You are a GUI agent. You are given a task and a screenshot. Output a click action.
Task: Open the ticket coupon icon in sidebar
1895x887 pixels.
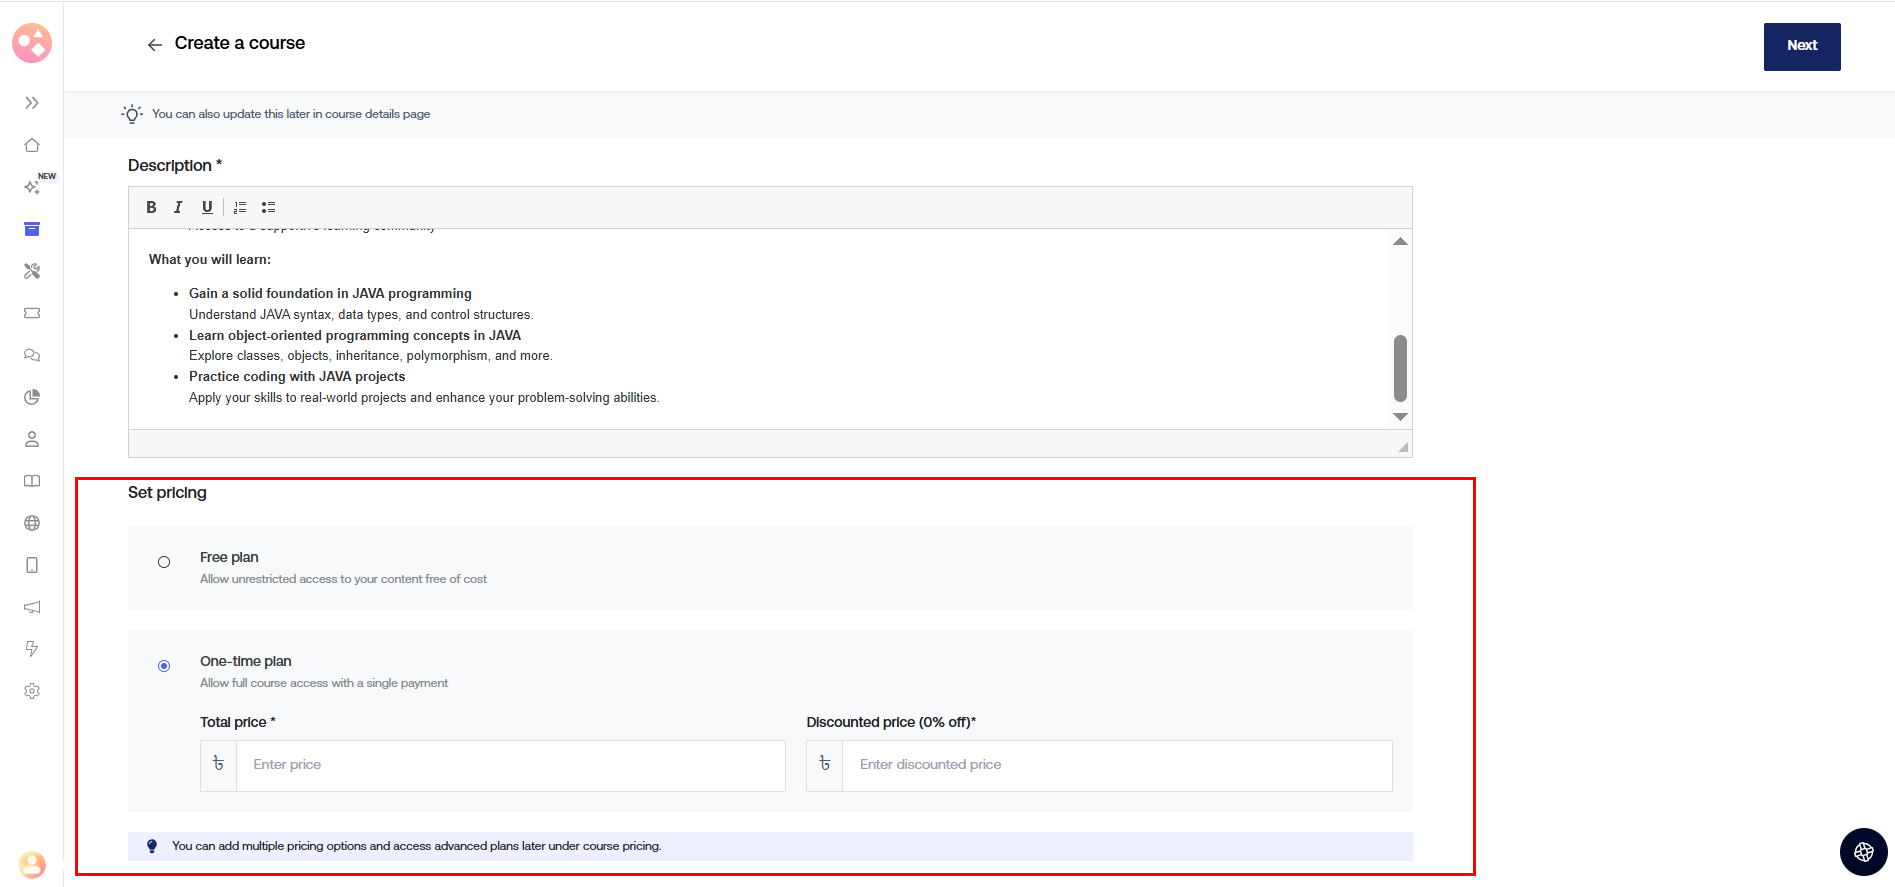32,313
